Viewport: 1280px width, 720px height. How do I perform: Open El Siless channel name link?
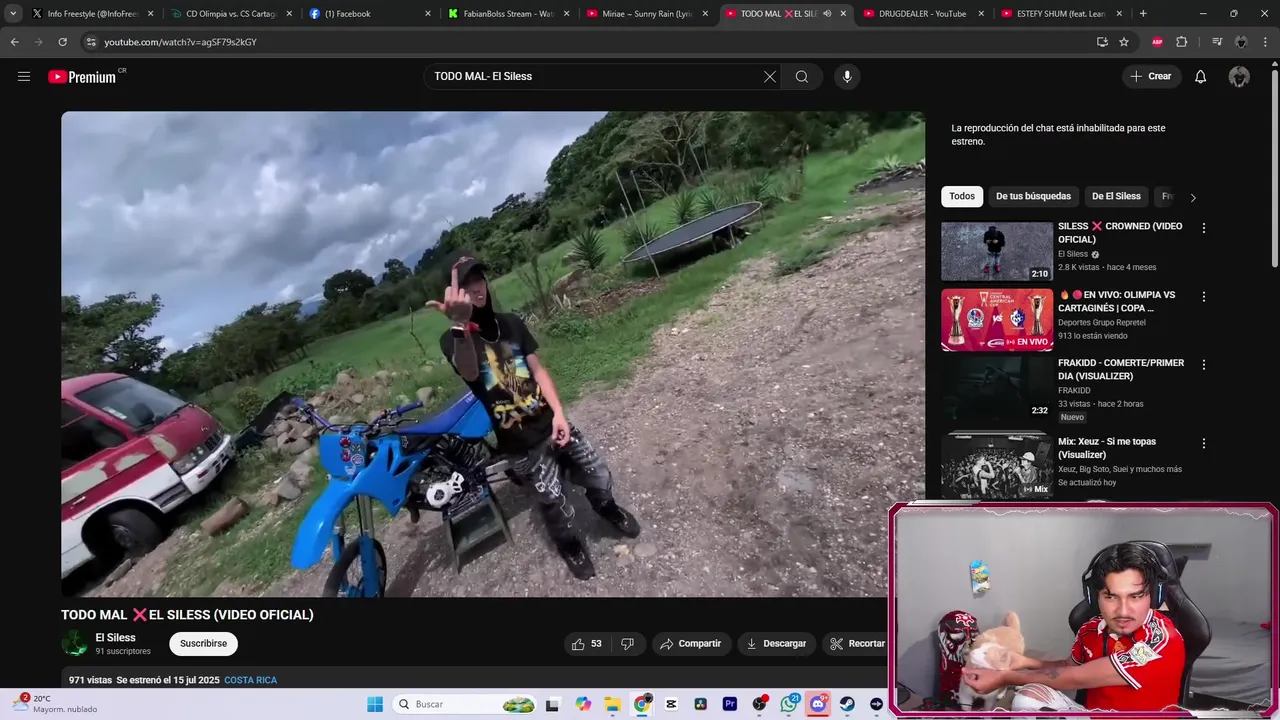coord(116,638)
